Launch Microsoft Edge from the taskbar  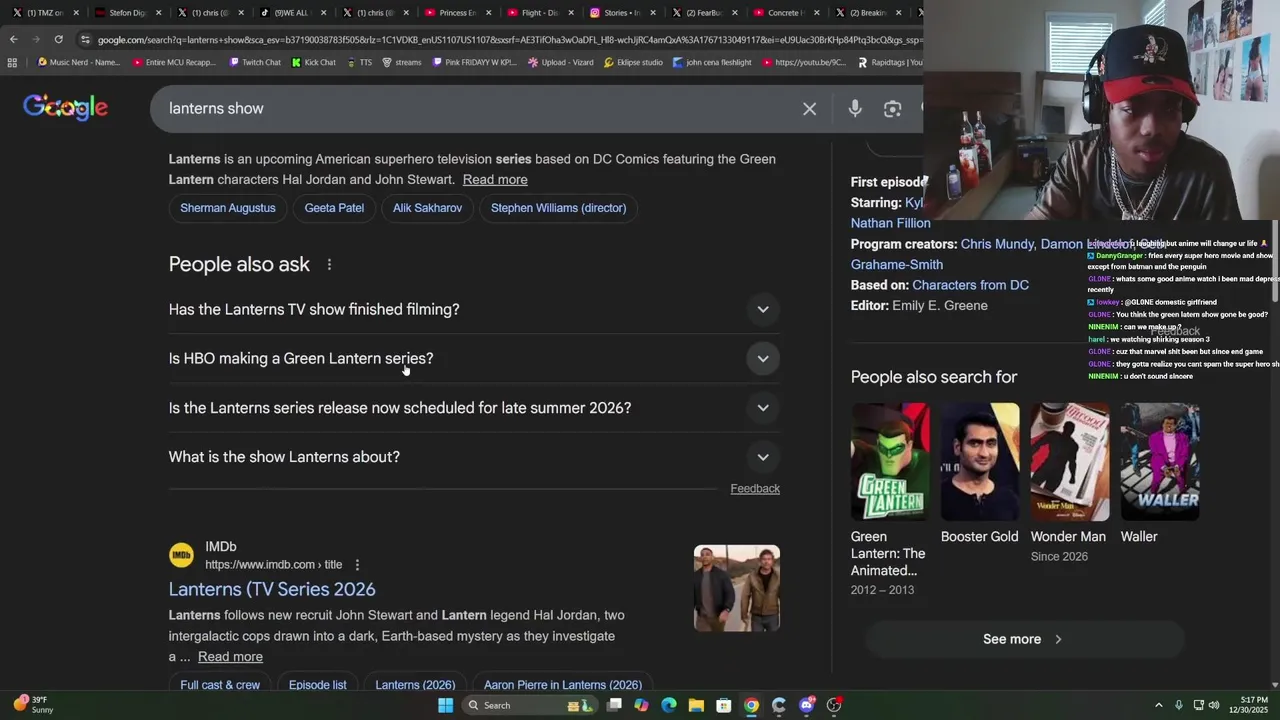point(669,705)
